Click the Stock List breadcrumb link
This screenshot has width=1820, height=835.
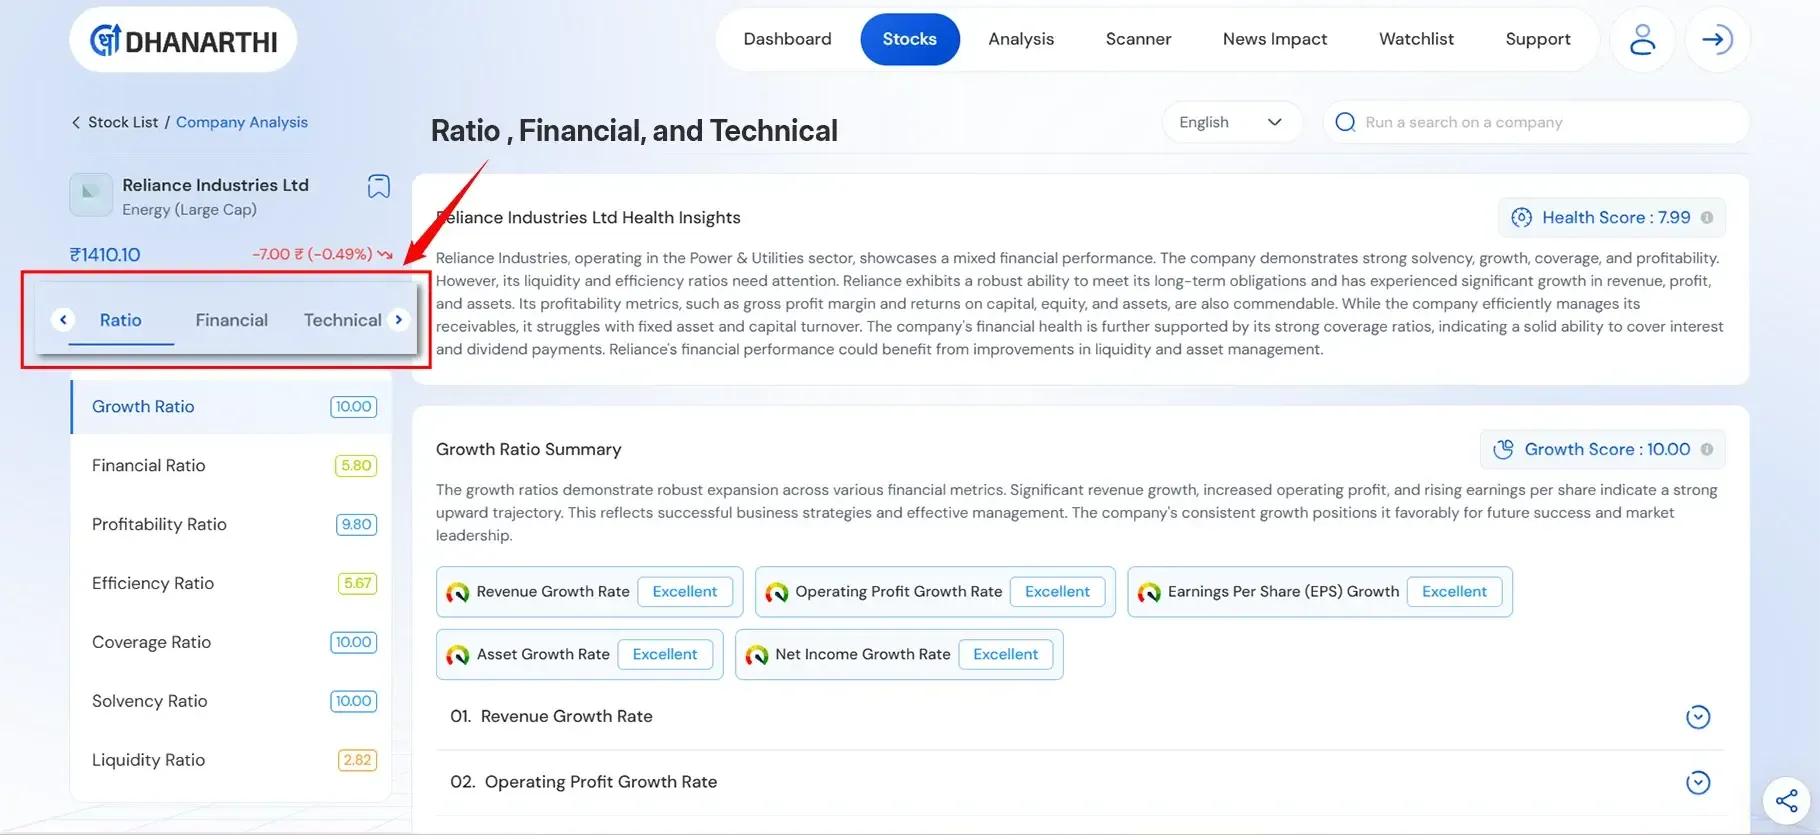[x=123, y=122]
